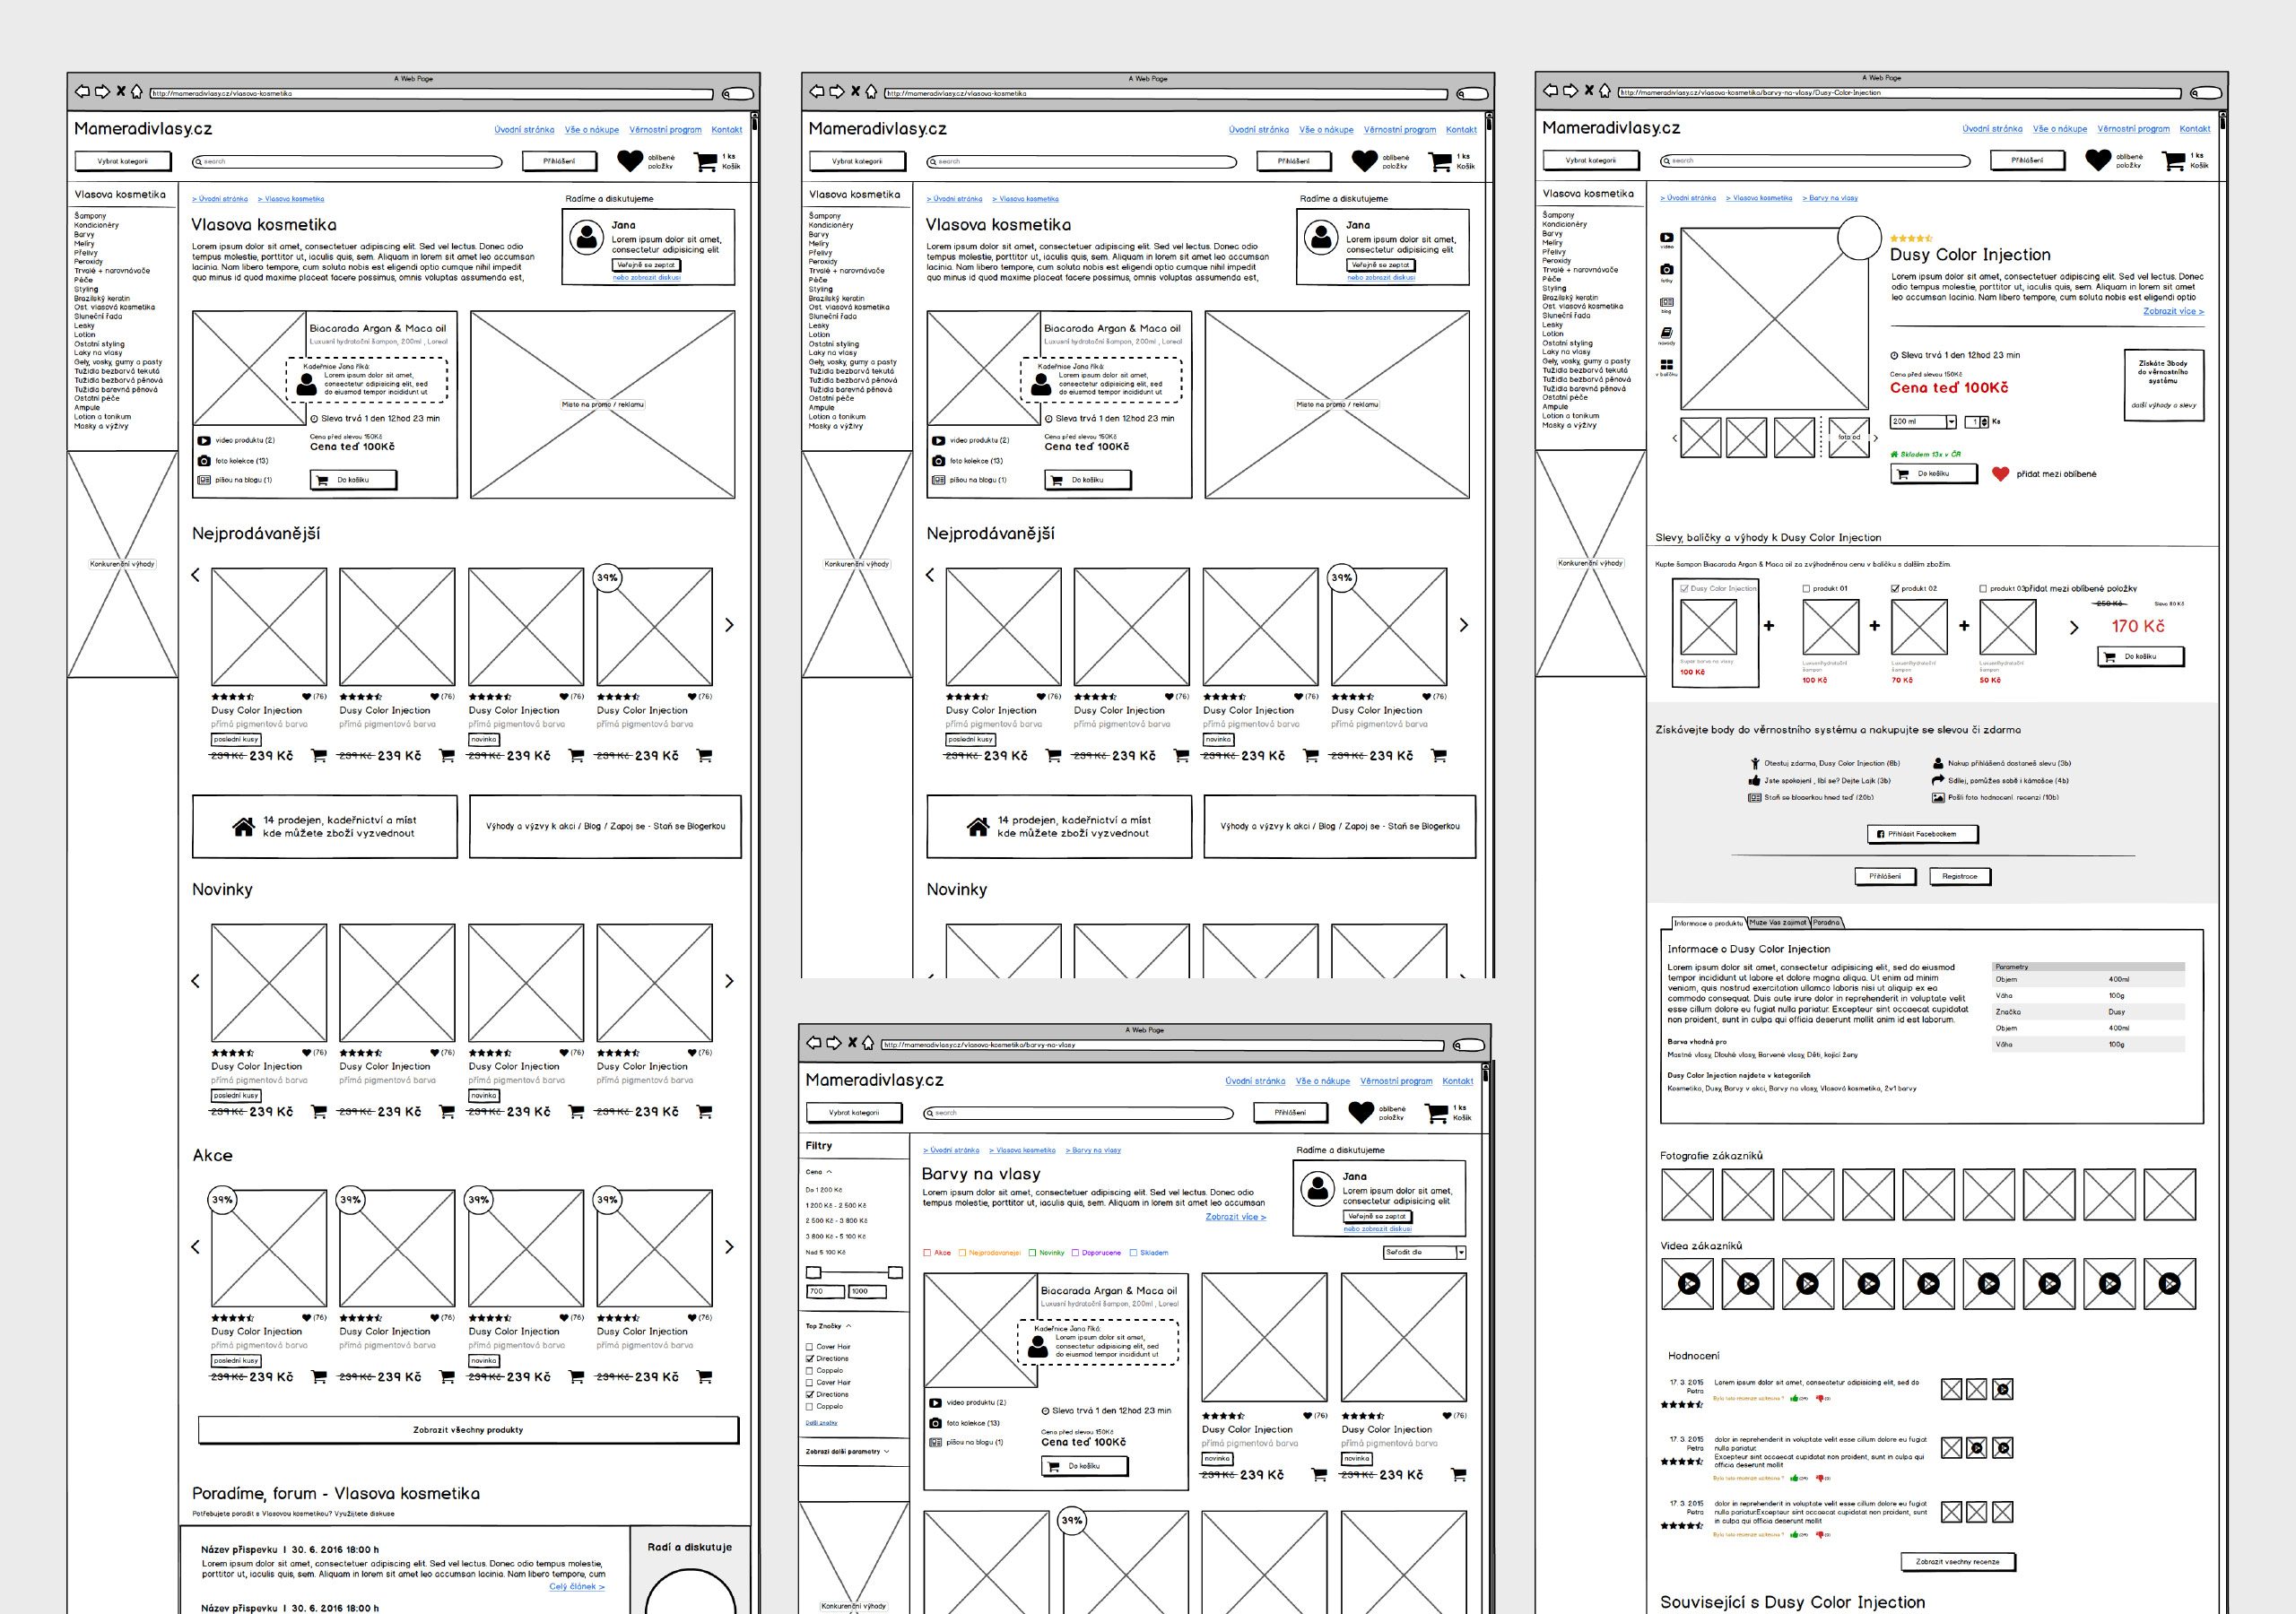Click the browser back arrow in the Dusy-Color-Injection URL window
The height and width of the screenshot is (1614, 2296).
pyautogui.click(x=1551, y=91)
